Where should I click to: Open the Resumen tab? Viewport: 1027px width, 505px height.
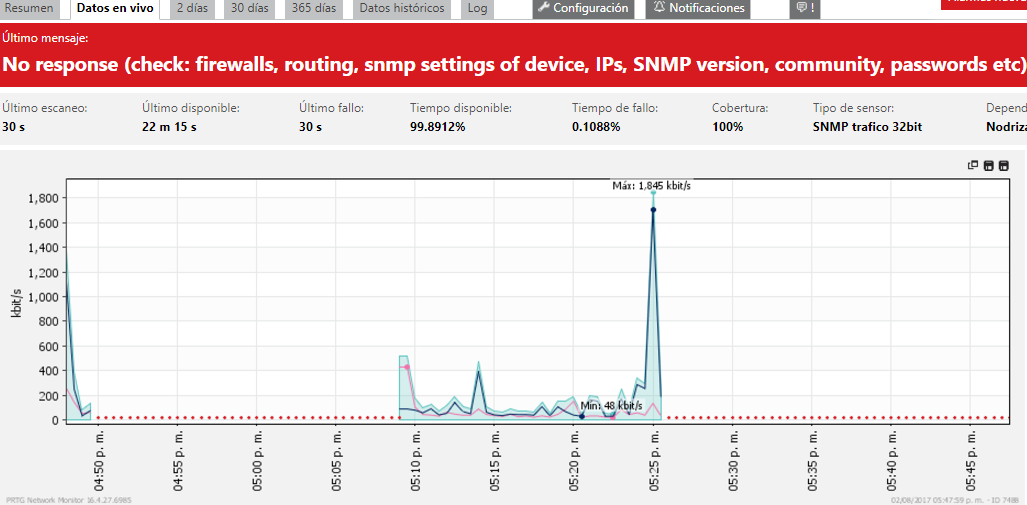[x=29, y=8]
